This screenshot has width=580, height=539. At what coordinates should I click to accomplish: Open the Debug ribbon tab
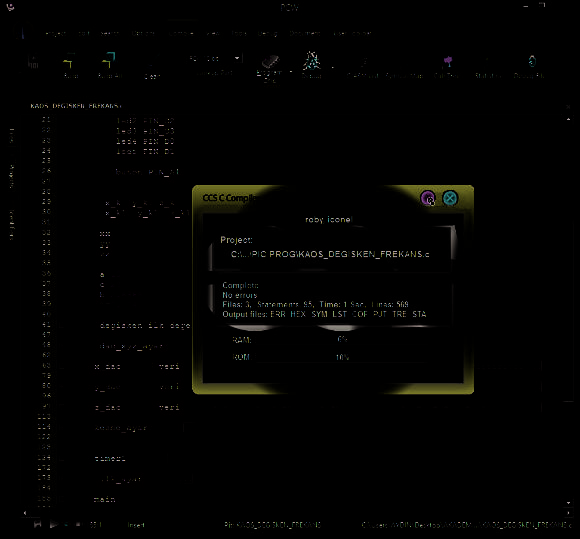tap(267, 34)
